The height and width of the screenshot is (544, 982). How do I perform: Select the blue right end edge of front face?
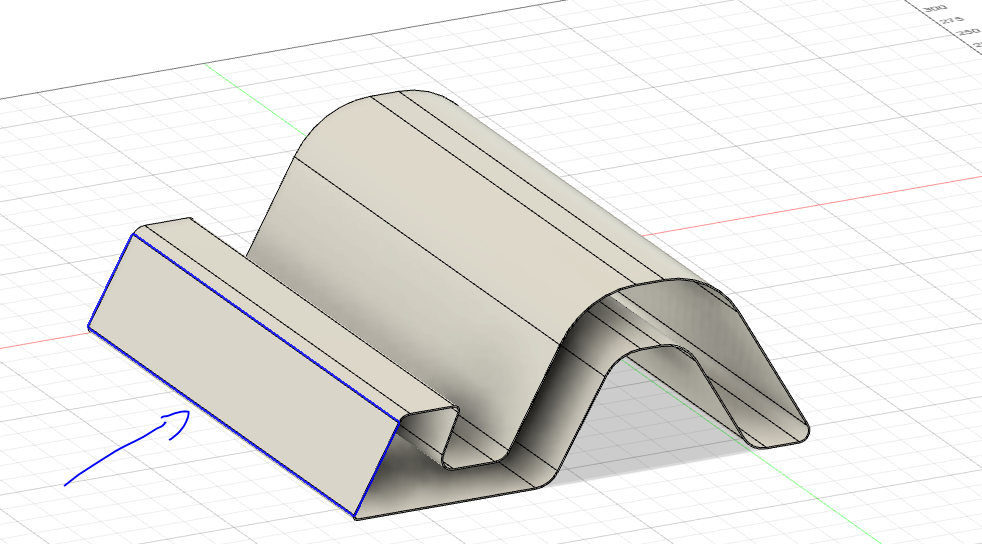point(377,470)
